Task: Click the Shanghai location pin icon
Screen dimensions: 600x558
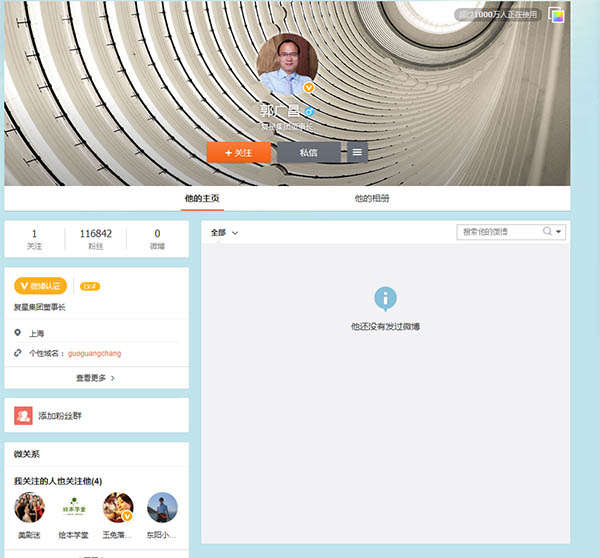Action: pos(18,333)
